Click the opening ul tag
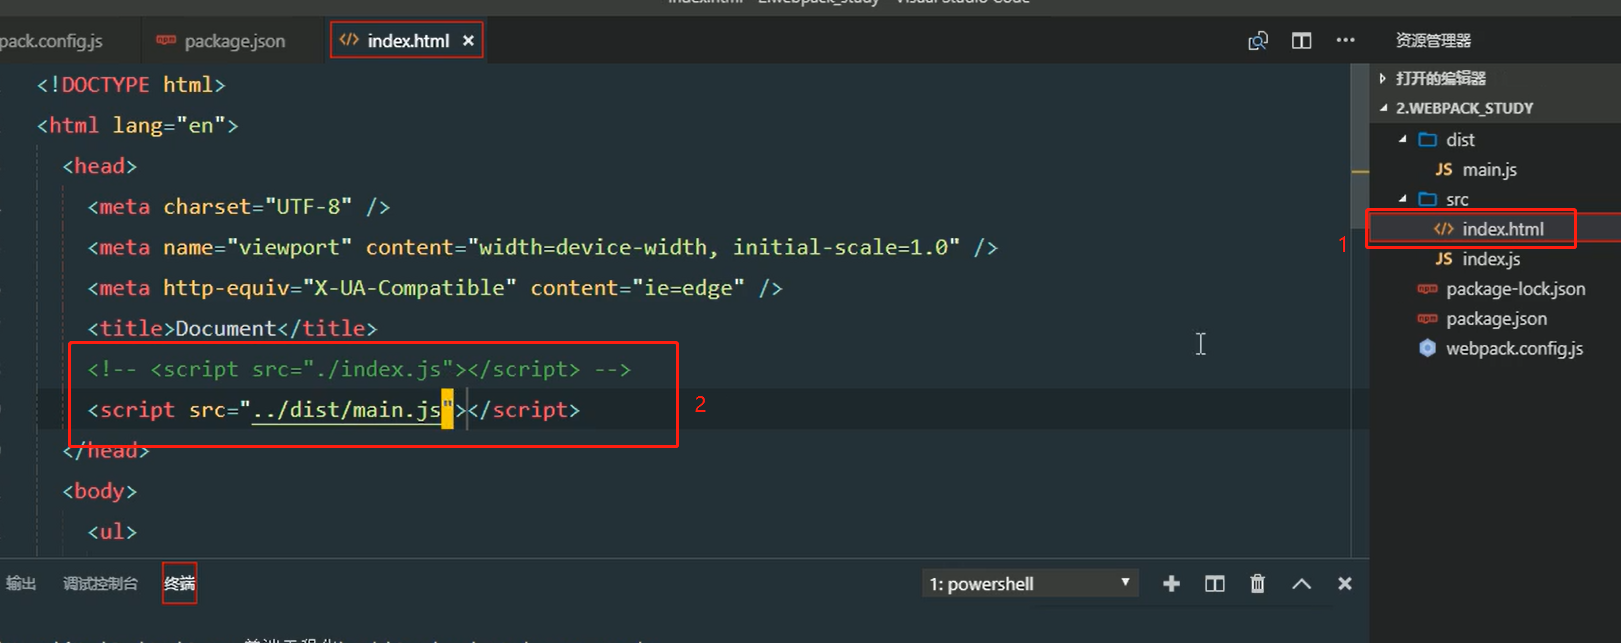 click(112, 532)
